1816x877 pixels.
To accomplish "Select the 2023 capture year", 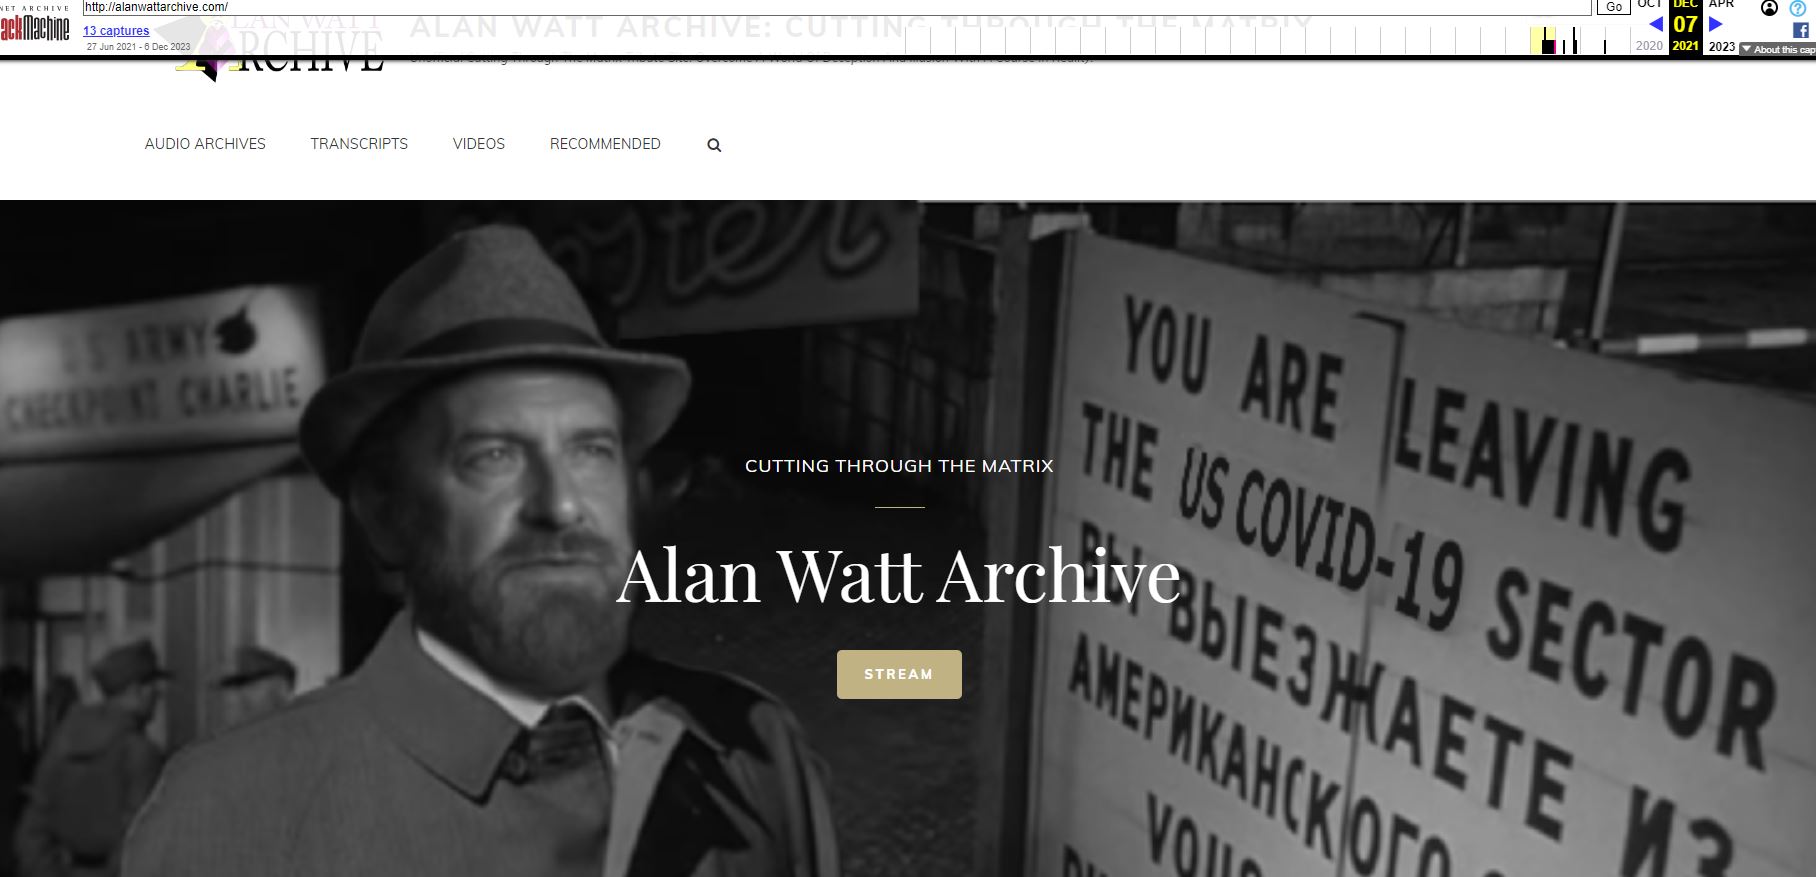I will [x=1722, y=46].
